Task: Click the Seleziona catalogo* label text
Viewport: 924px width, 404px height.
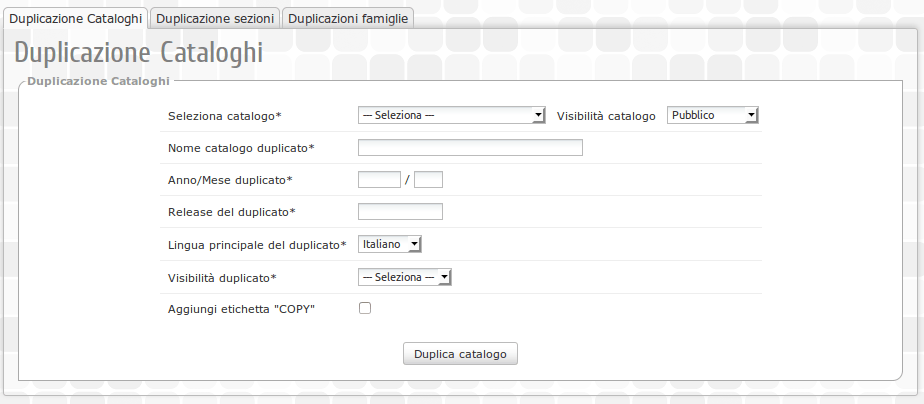Action: coord(225,116)
